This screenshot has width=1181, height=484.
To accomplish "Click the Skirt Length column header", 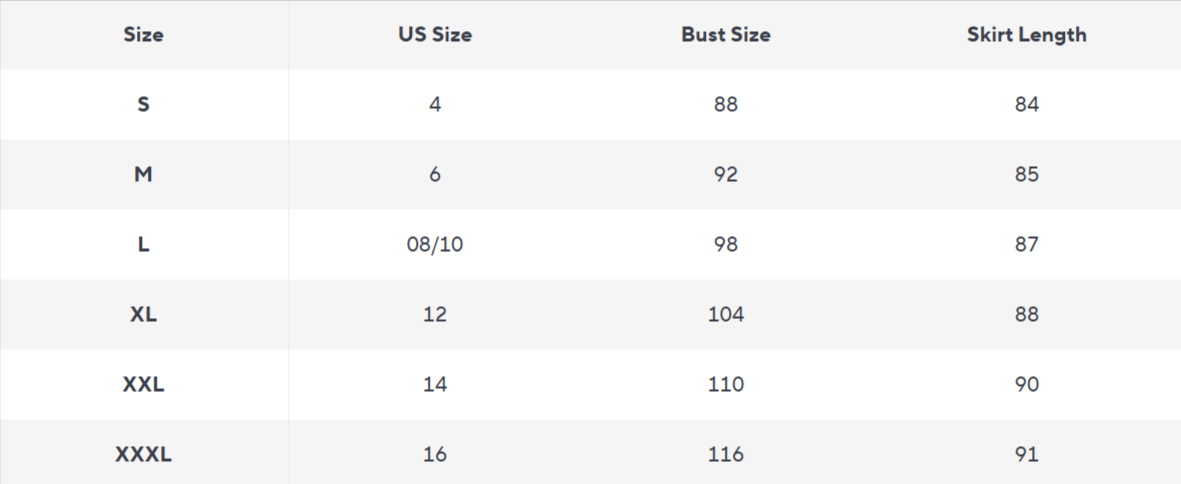I will pyautogui.click(x=1026, y=34).
